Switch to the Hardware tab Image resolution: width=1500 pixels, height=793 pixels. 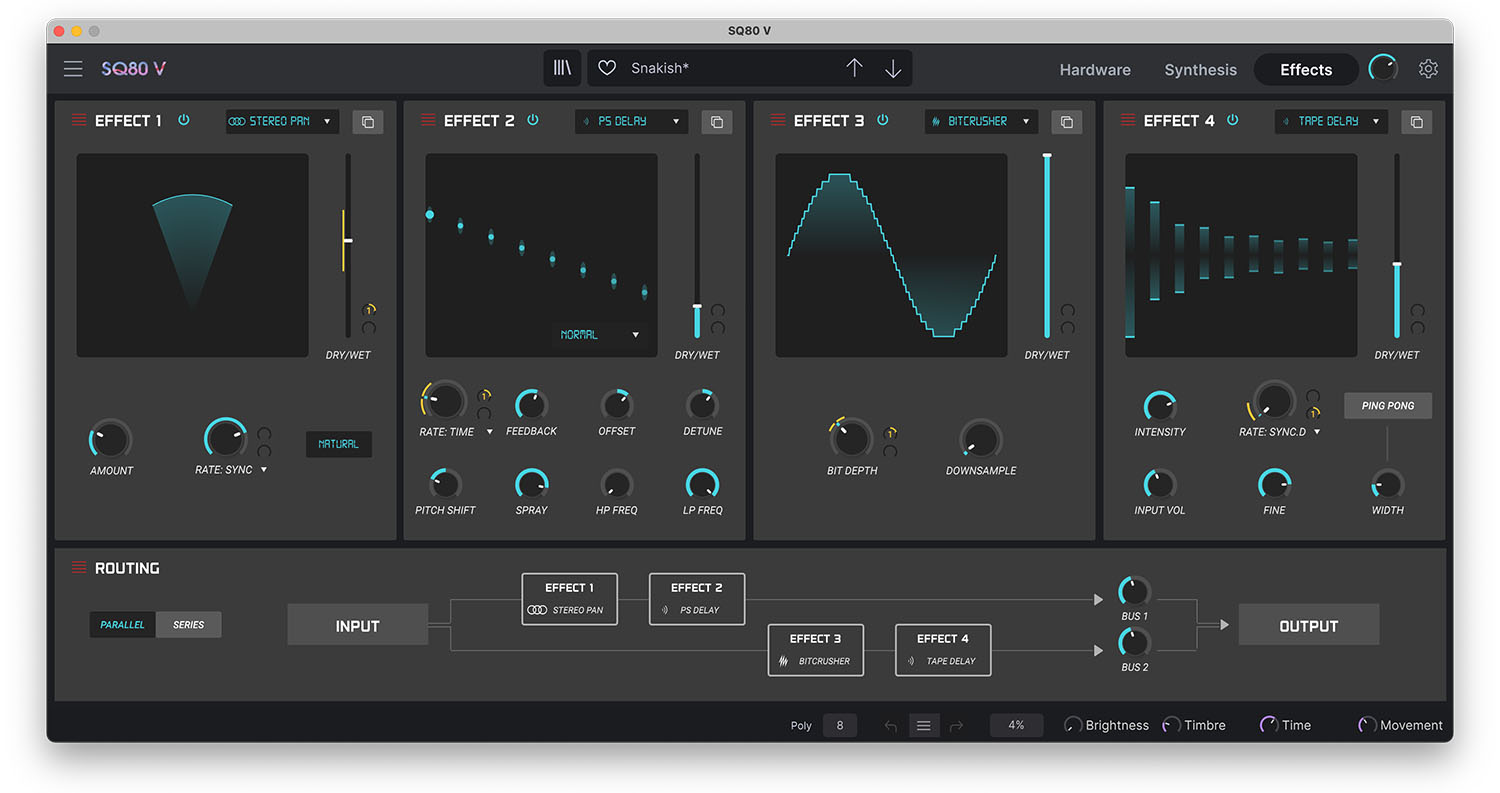click(1095, 70)
